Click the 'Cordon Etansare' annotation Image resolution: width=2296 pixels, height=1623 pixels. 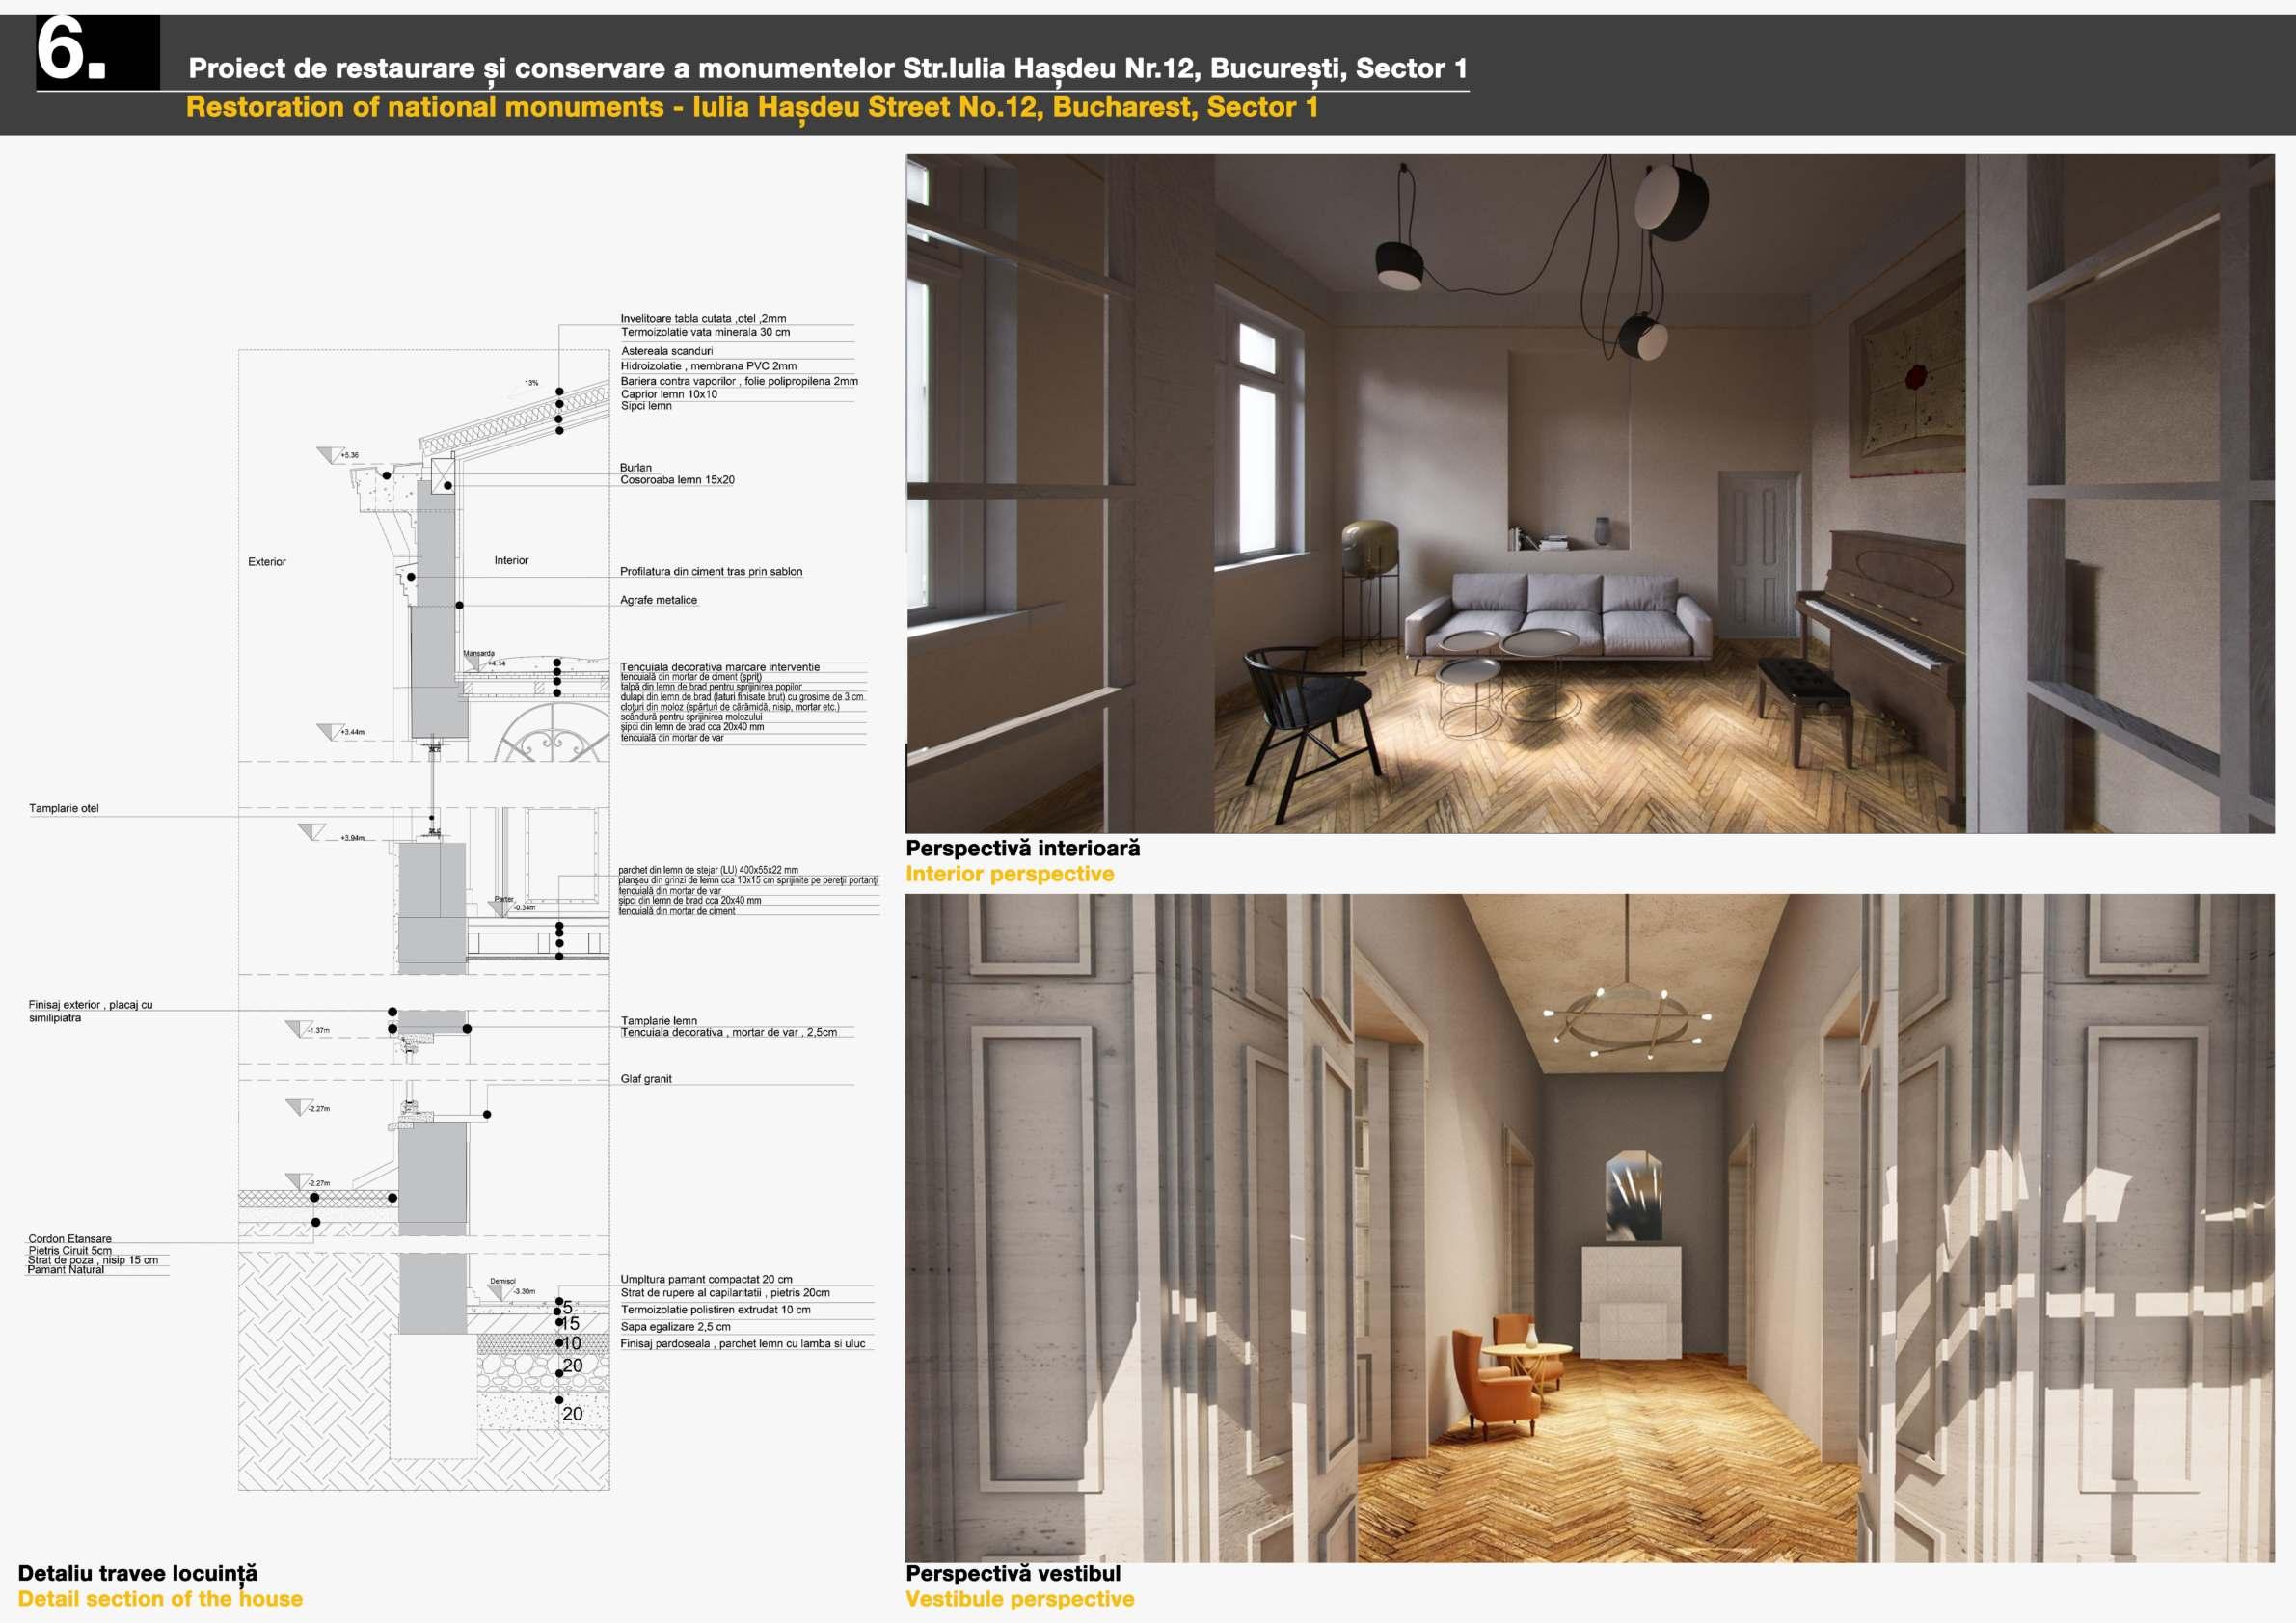click(70, 1238)
